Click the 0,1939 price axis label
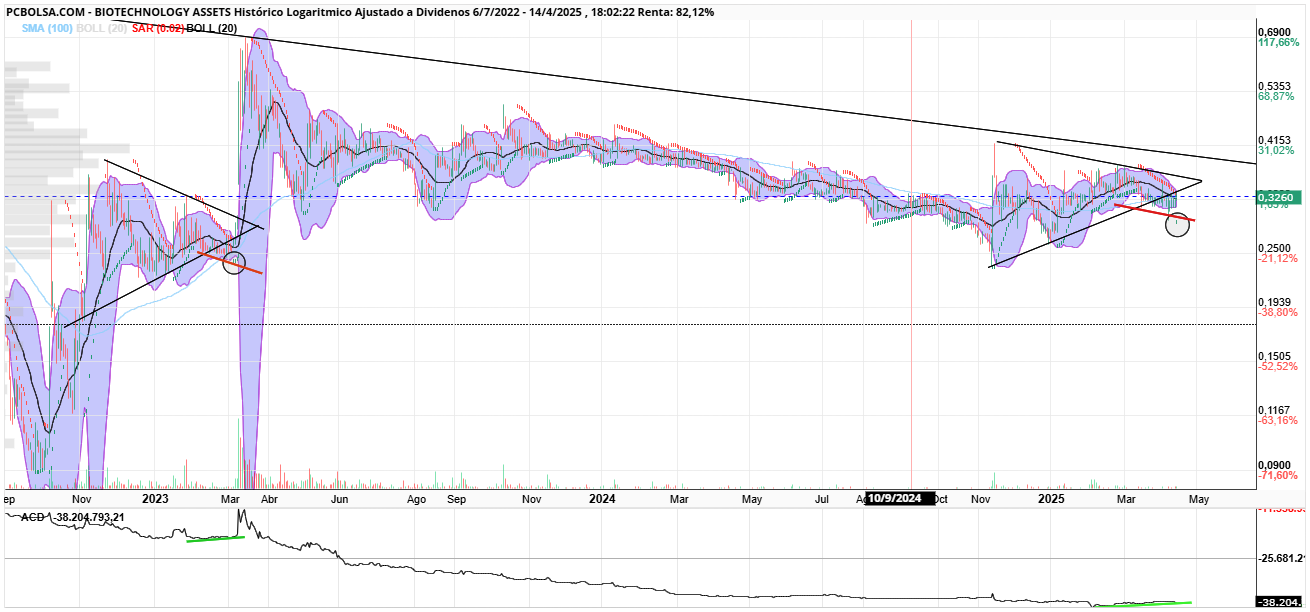 pyautogui.click(x=1274, y=302)
